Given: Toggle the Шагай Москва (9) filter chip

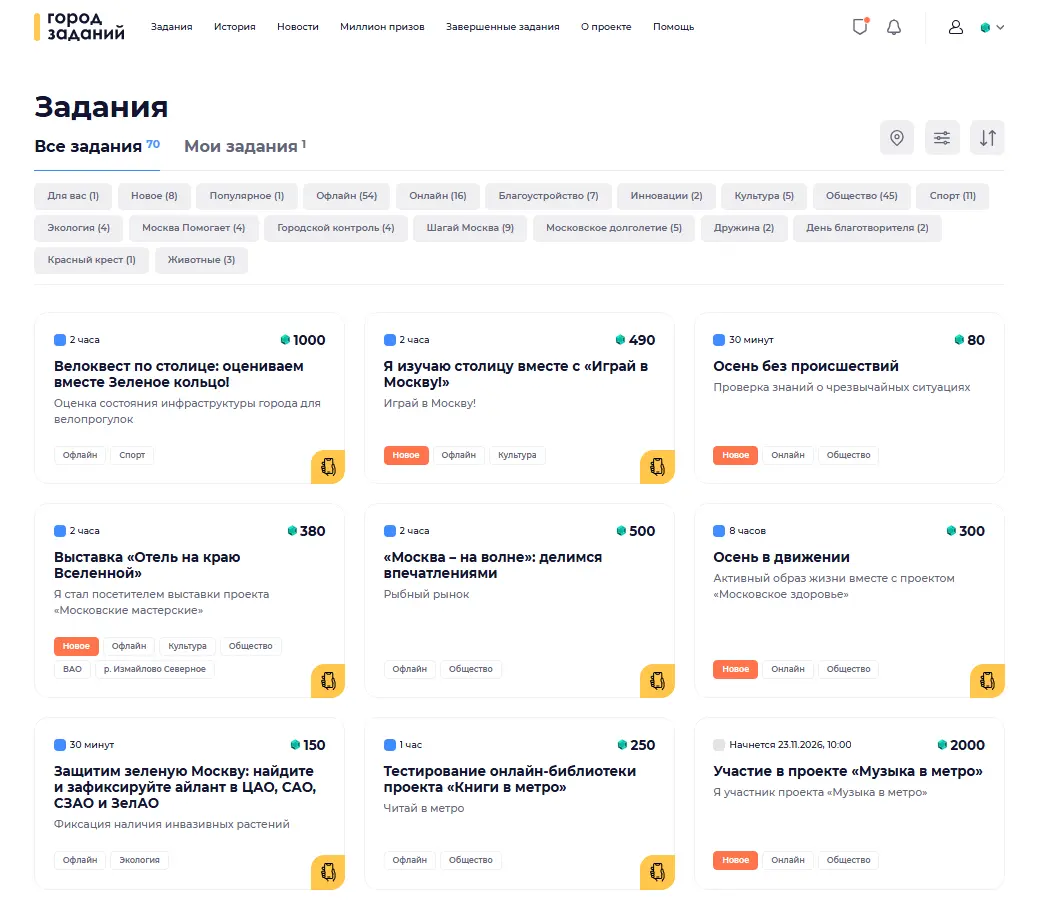Looking at the screenshot, I should pos(470,228).
